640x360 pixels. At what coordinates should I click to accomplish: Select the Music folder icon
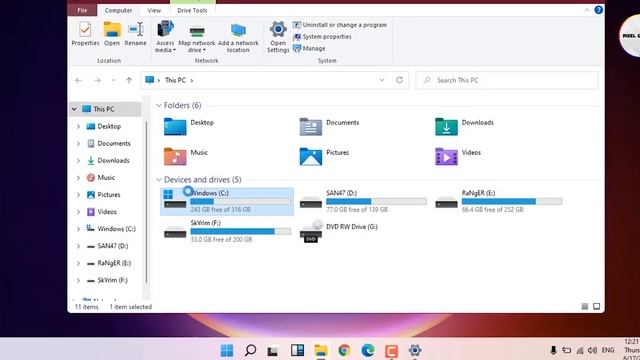click(x=175, y=156)
